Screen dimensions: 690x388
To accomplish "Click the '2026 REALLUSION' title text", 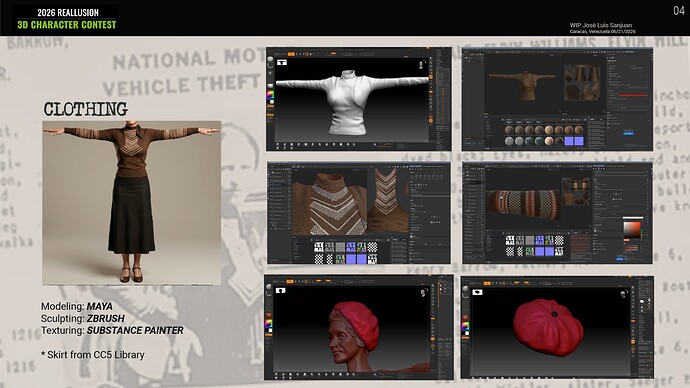I will tap(68, 12).
